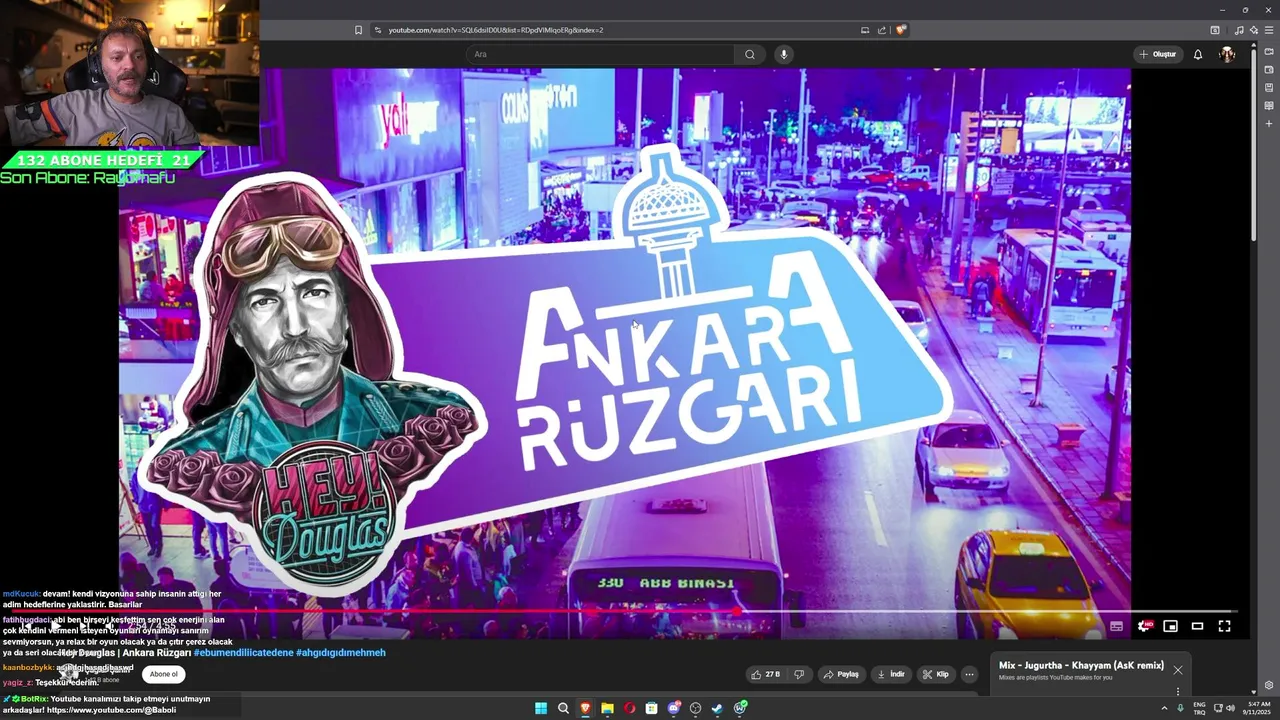Like the video with the 27 B thumbs-up
This screenshot has width=1280, height=720.
point(766,674)
